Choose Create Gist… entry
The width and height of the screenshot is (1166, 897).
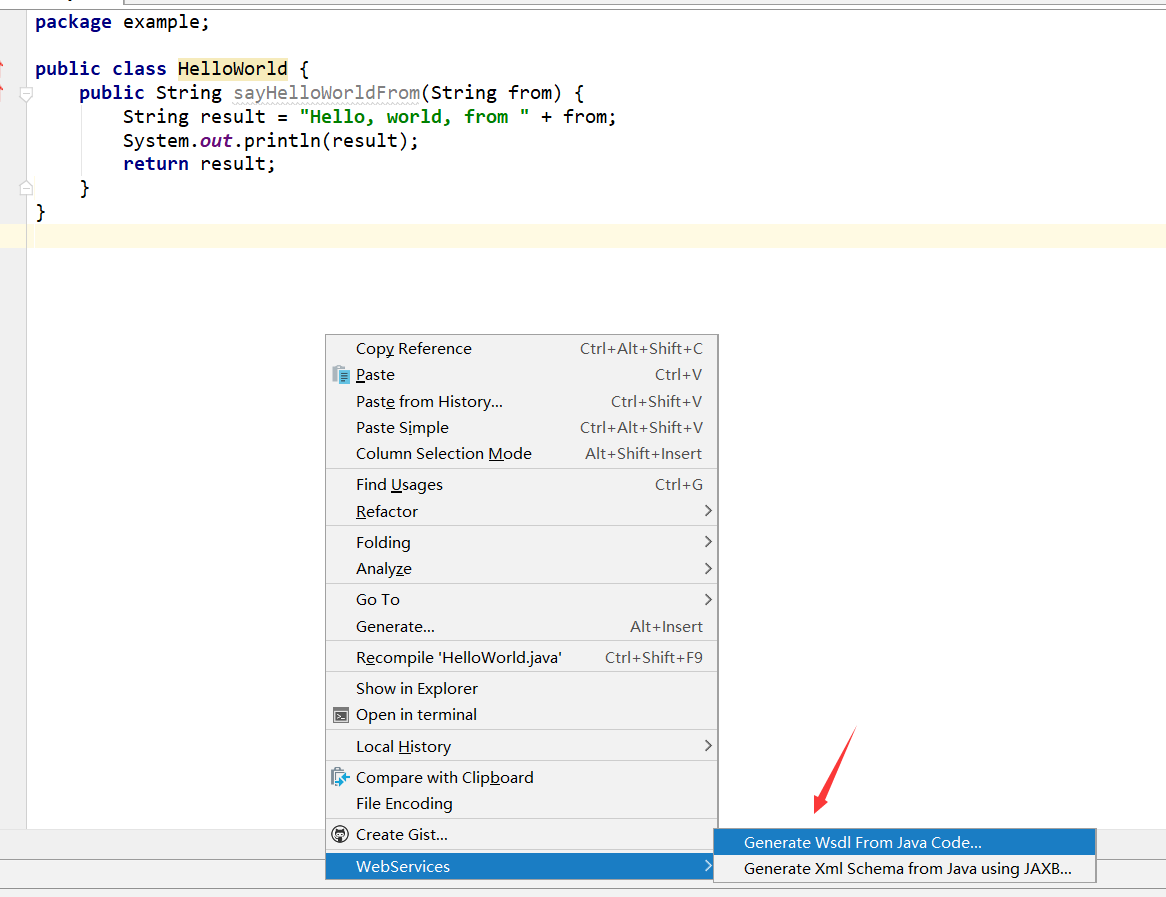click(x=521, y=835)
